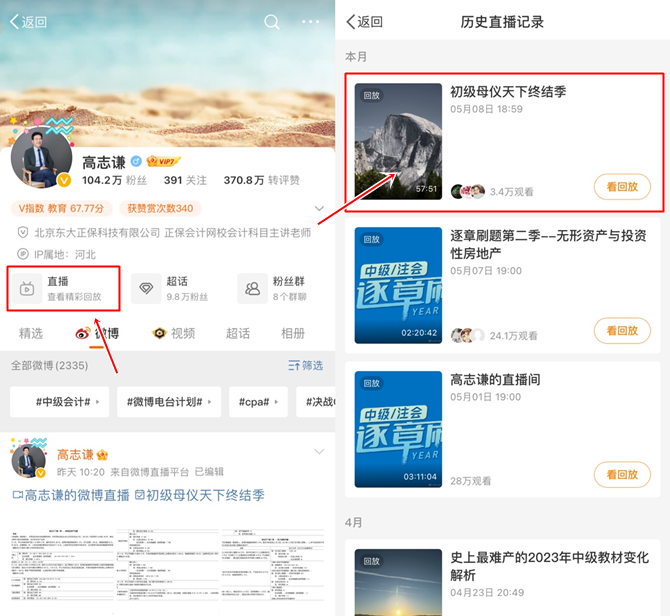670x616 pixels.
Task: Click 看回放 for 高志谦的直播间
Action: 622,475
